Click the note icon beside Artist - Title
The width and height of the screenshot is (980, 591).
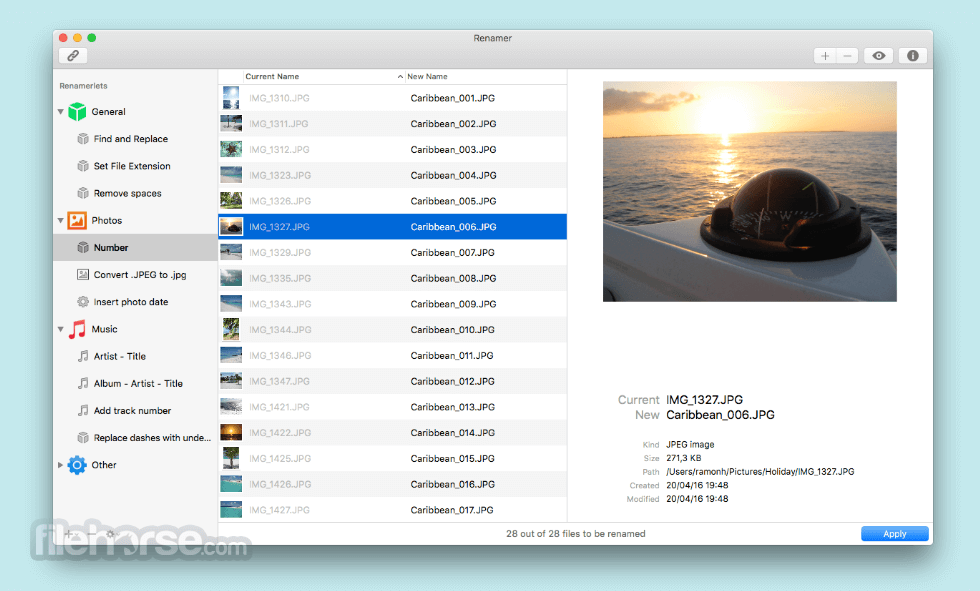[x=82, y=356]
